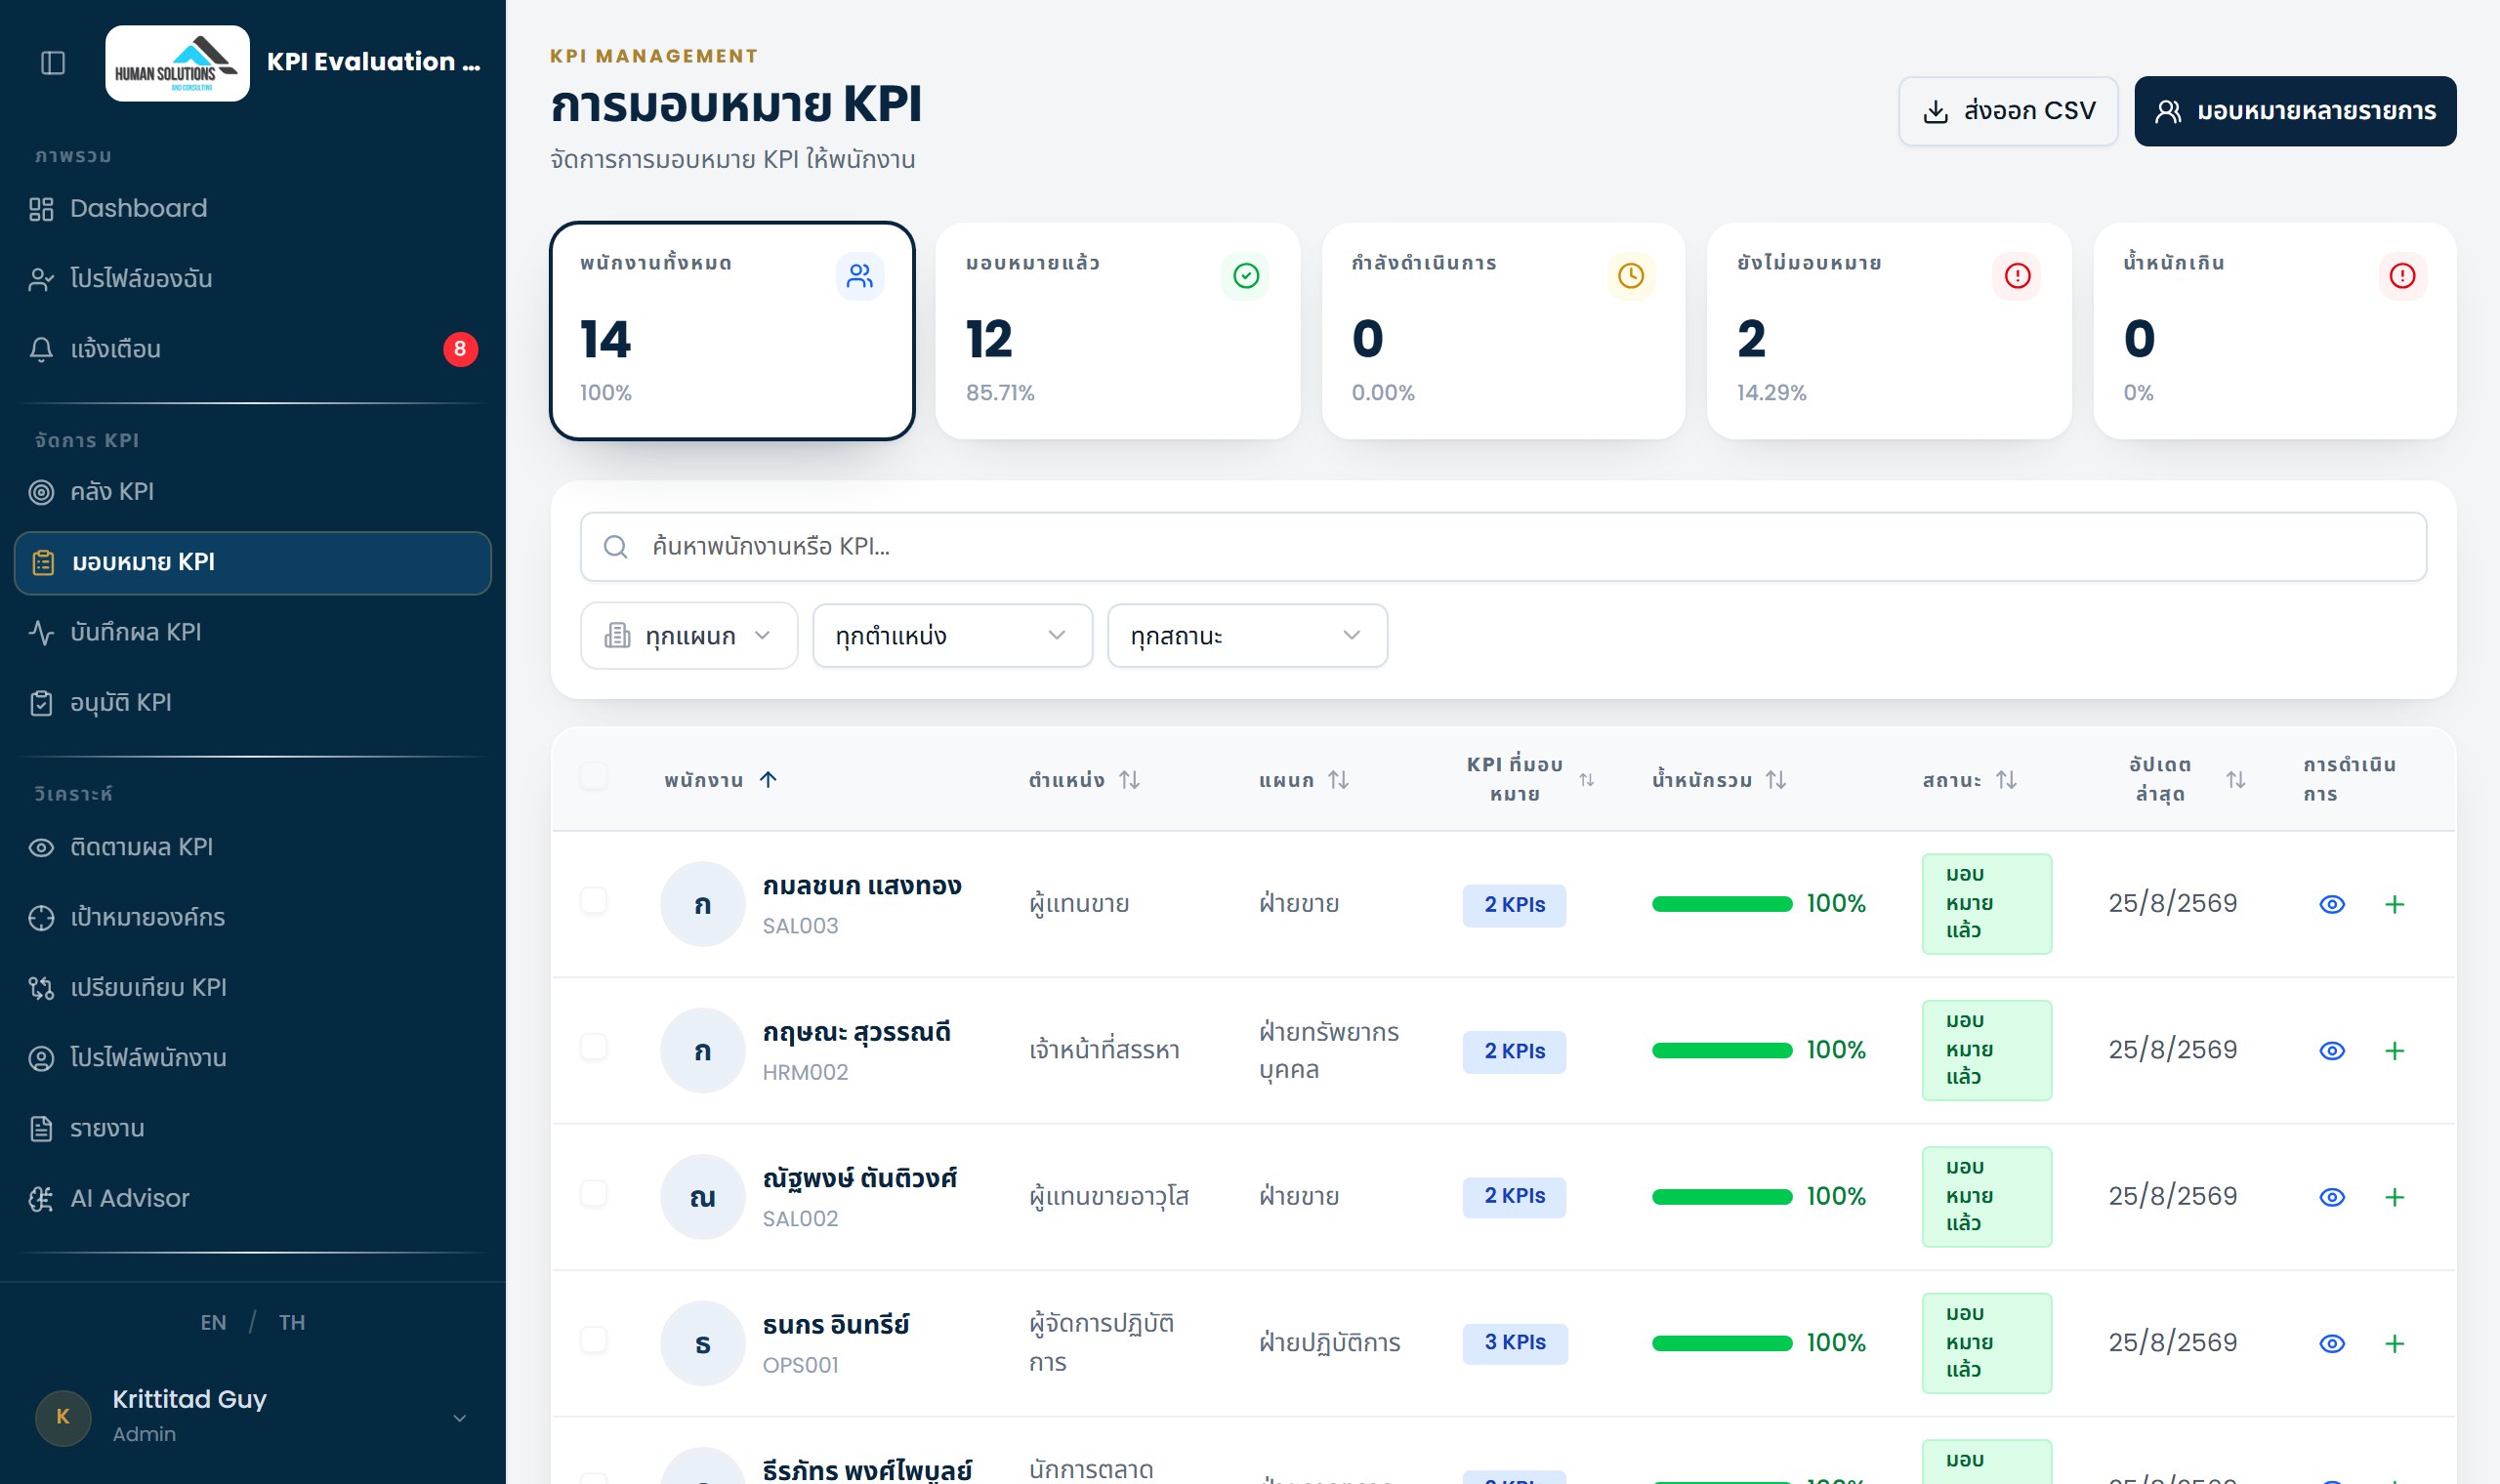Screen dimensions: 2500x1484
Task: Filter by ยังไม่มอบหมาย summary card
Action: tap(1889, 331)
